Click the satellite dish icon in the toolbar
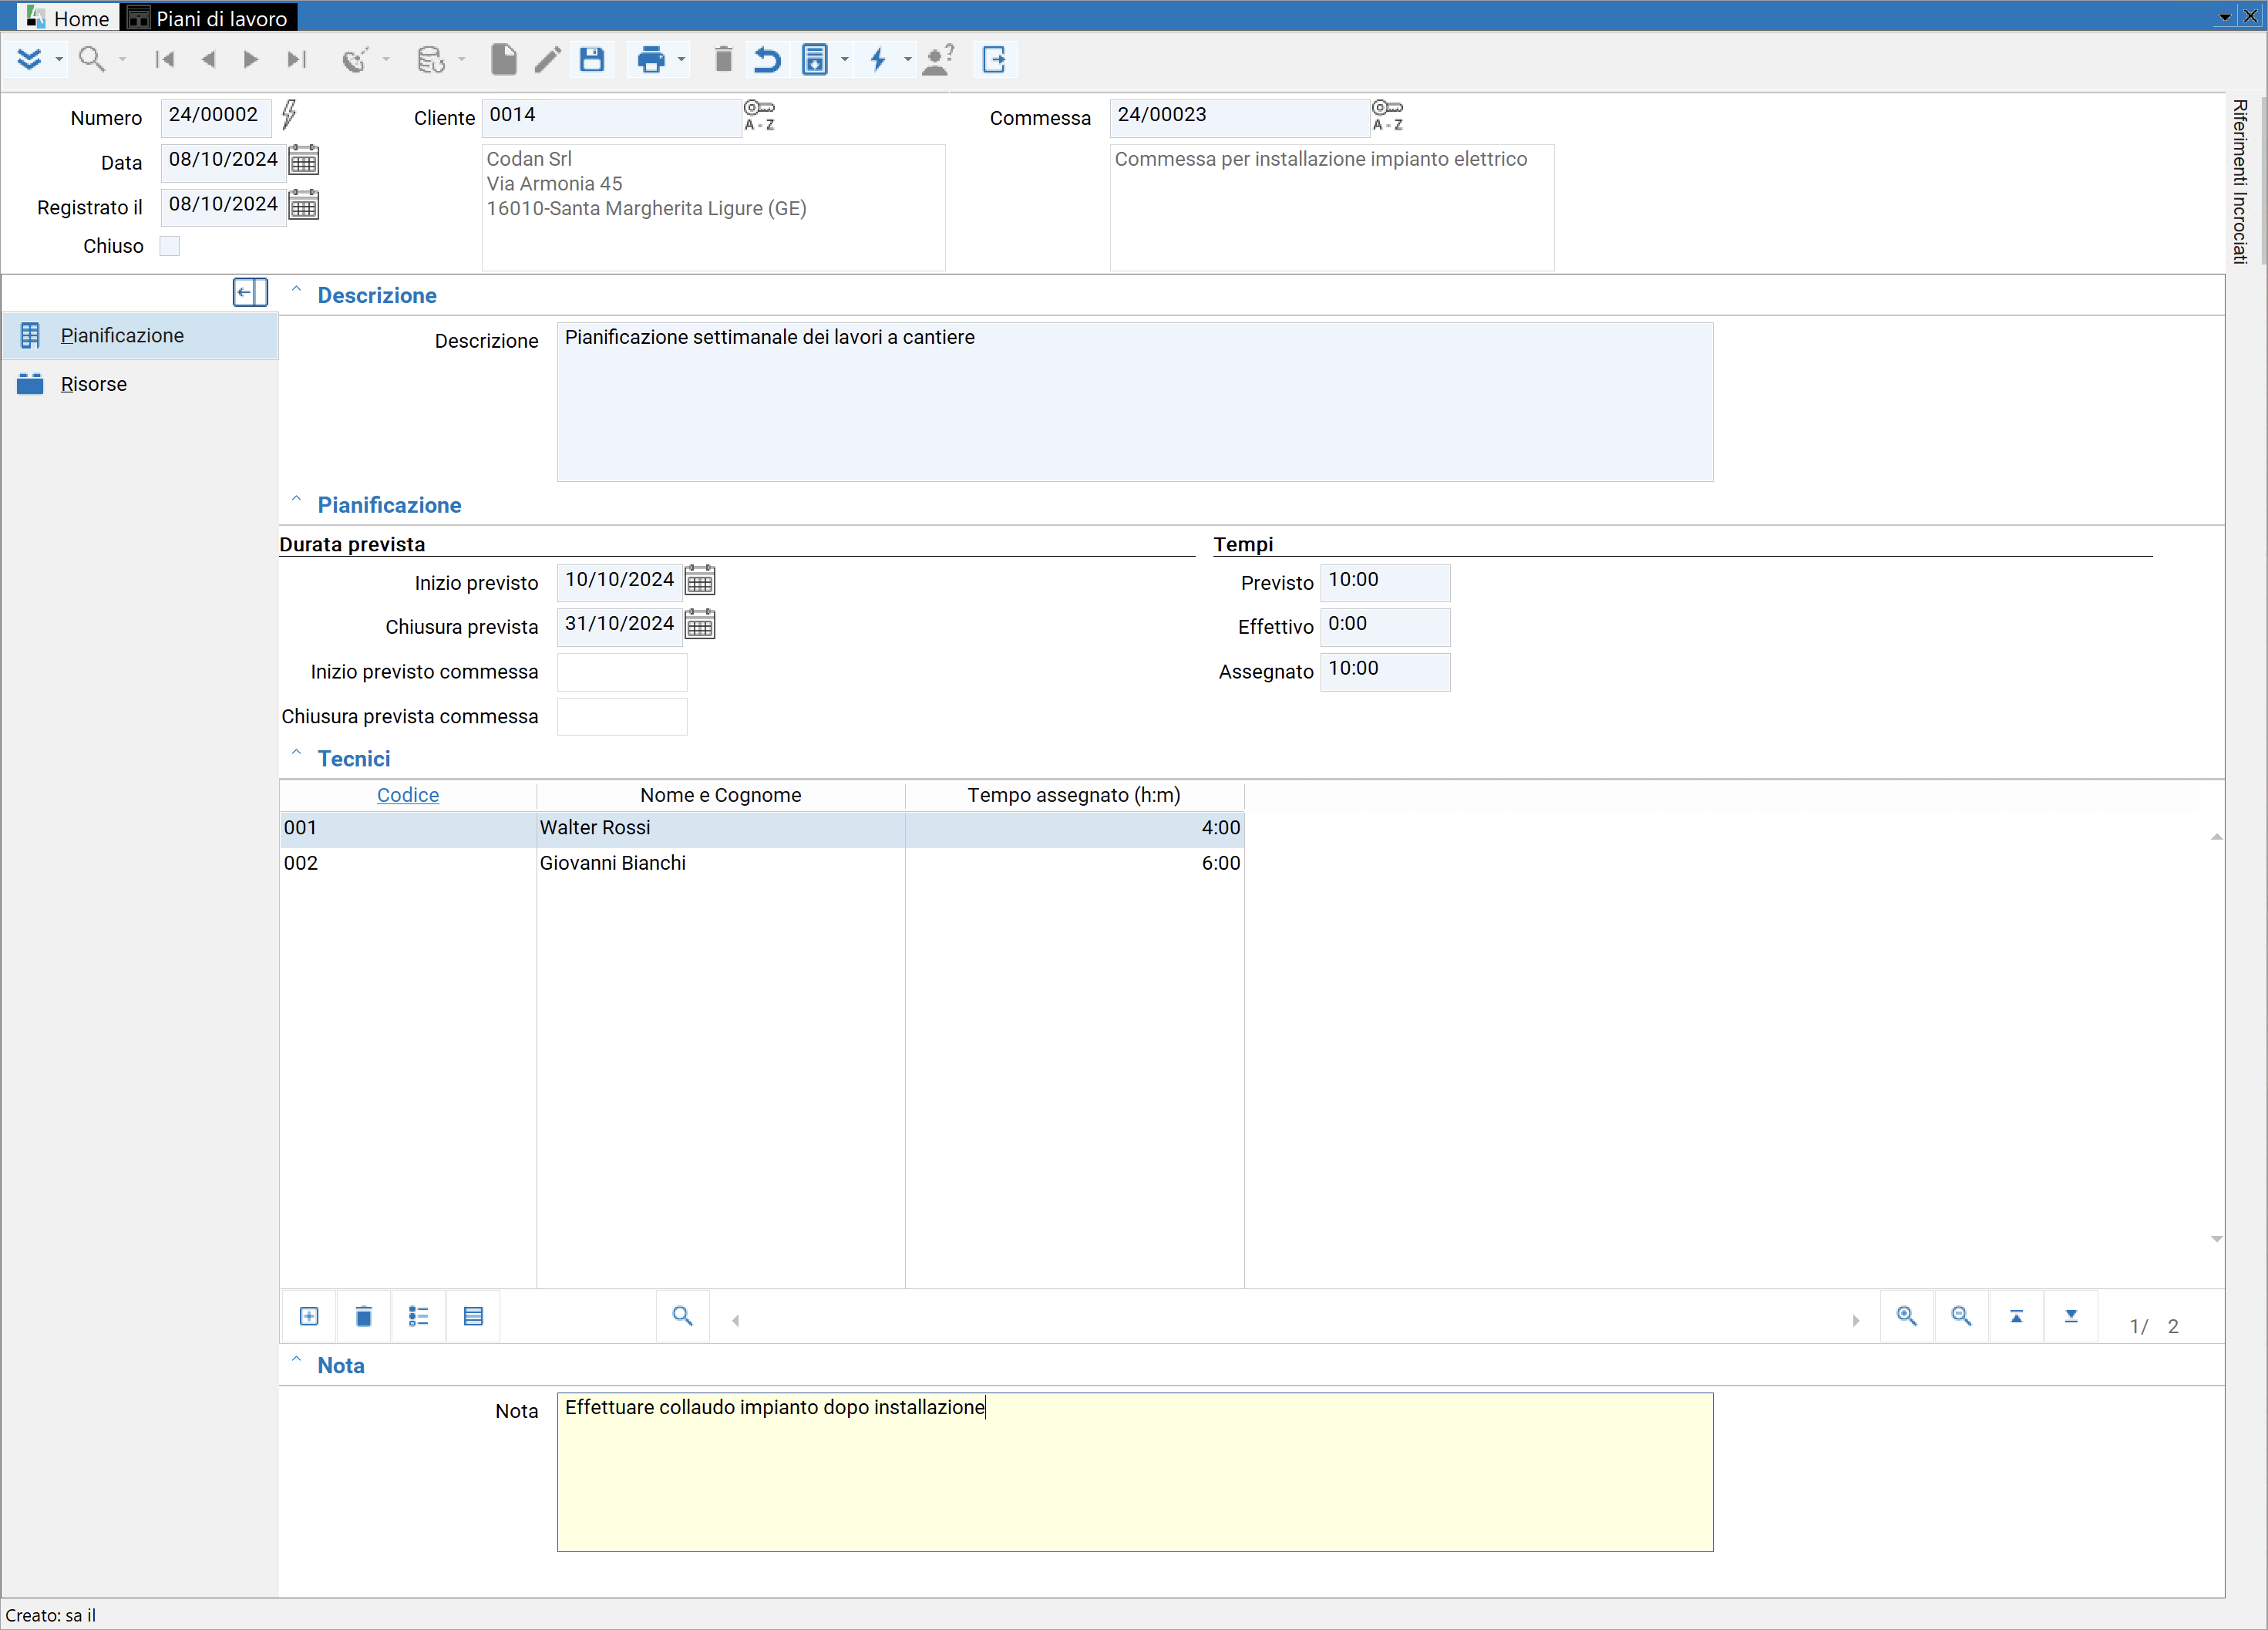Viewport: 2268px width, 1630px height. tap(355, 60)
